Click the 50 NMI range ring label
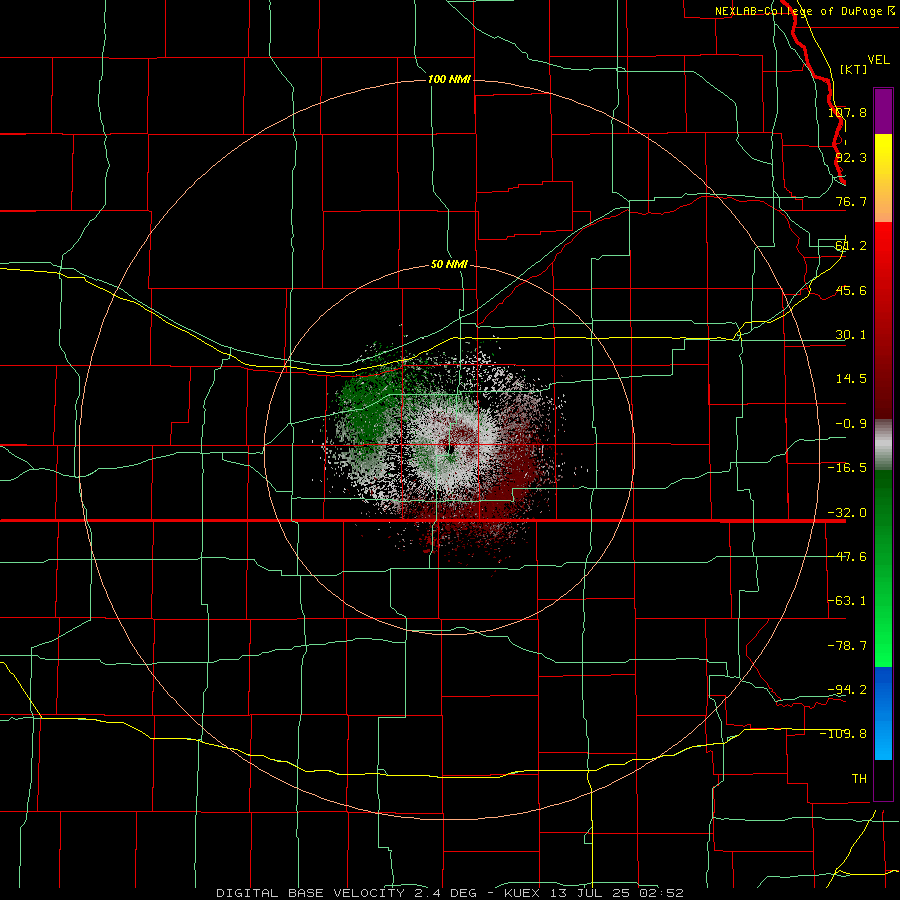The width and height of the screenshot is (900, 900). pyautogui.click(x=449, y=265)
